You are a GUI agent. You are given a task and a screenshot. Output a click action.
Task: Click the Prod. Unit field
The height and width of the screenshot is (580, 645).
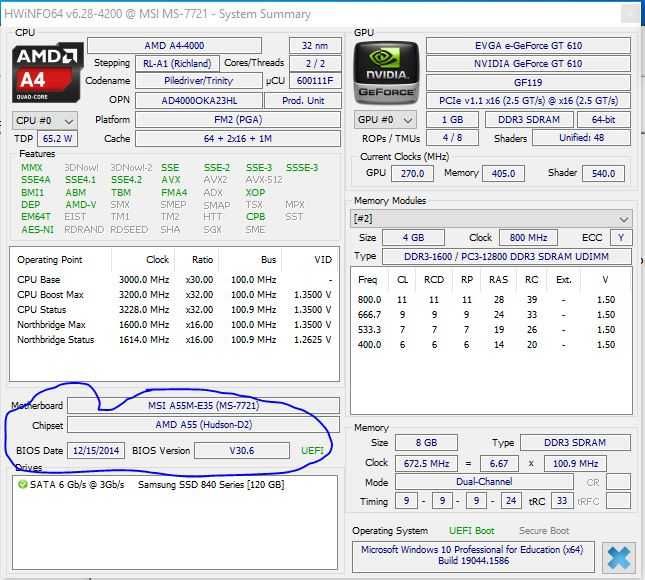click(303, 100)
